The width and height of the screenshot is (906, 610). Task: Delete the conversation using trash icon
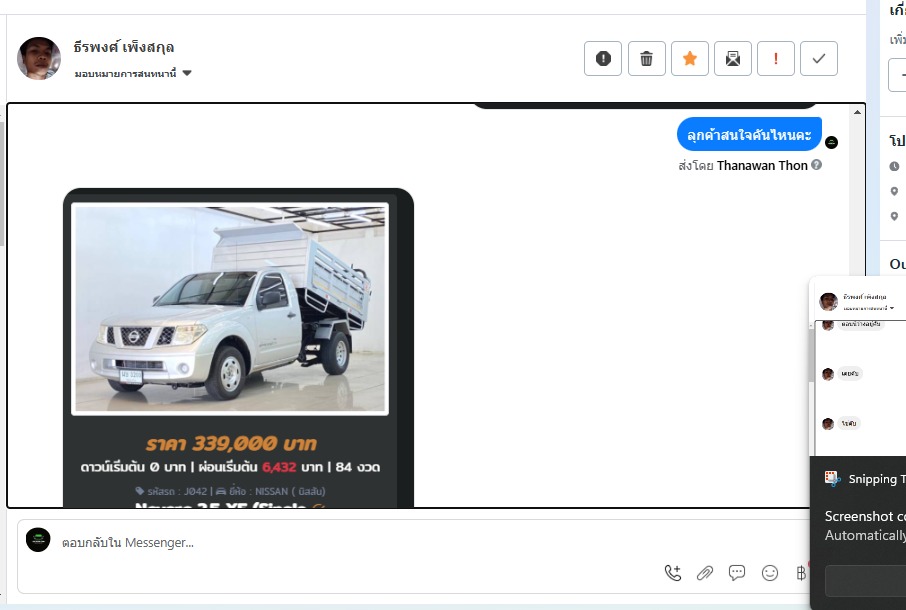tap(646, 58)
